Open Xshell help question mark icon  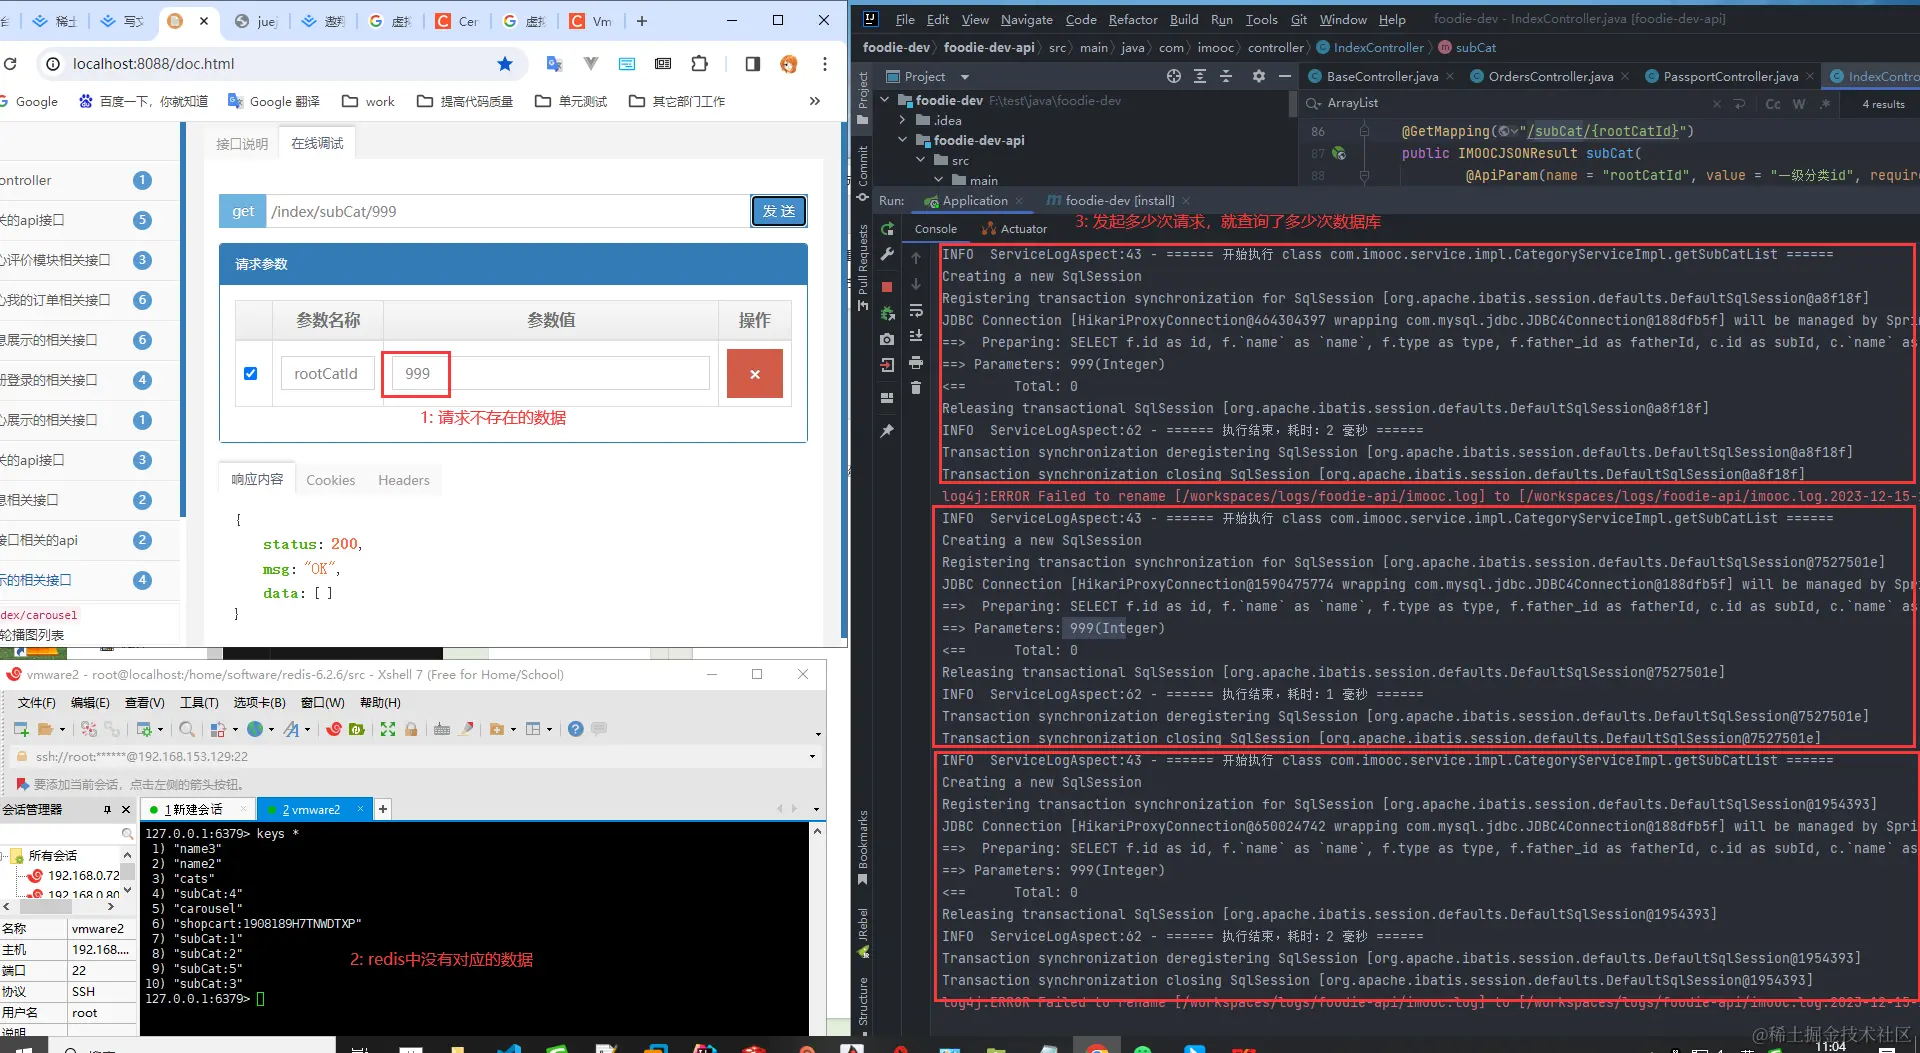point(575,729)
